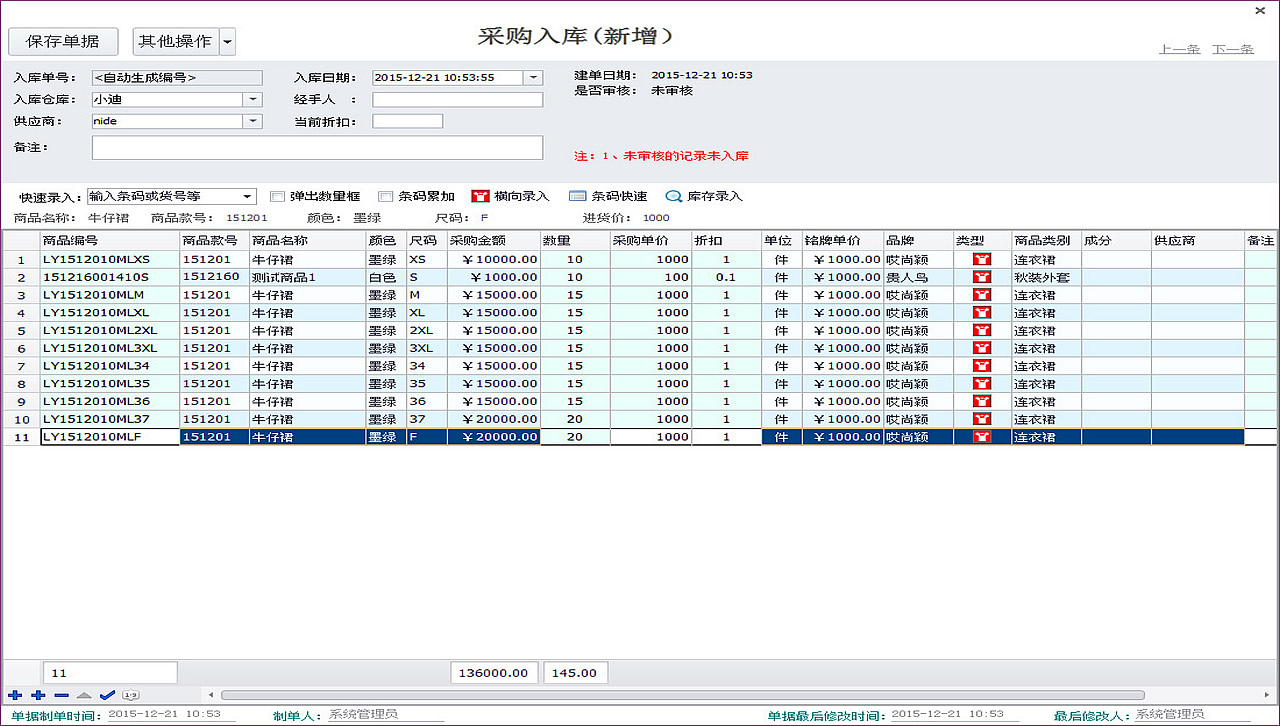The height and width of the screenshot is (726, 1280).
Task: Click into the 备注 text field
Action: [x=317, y=148]
